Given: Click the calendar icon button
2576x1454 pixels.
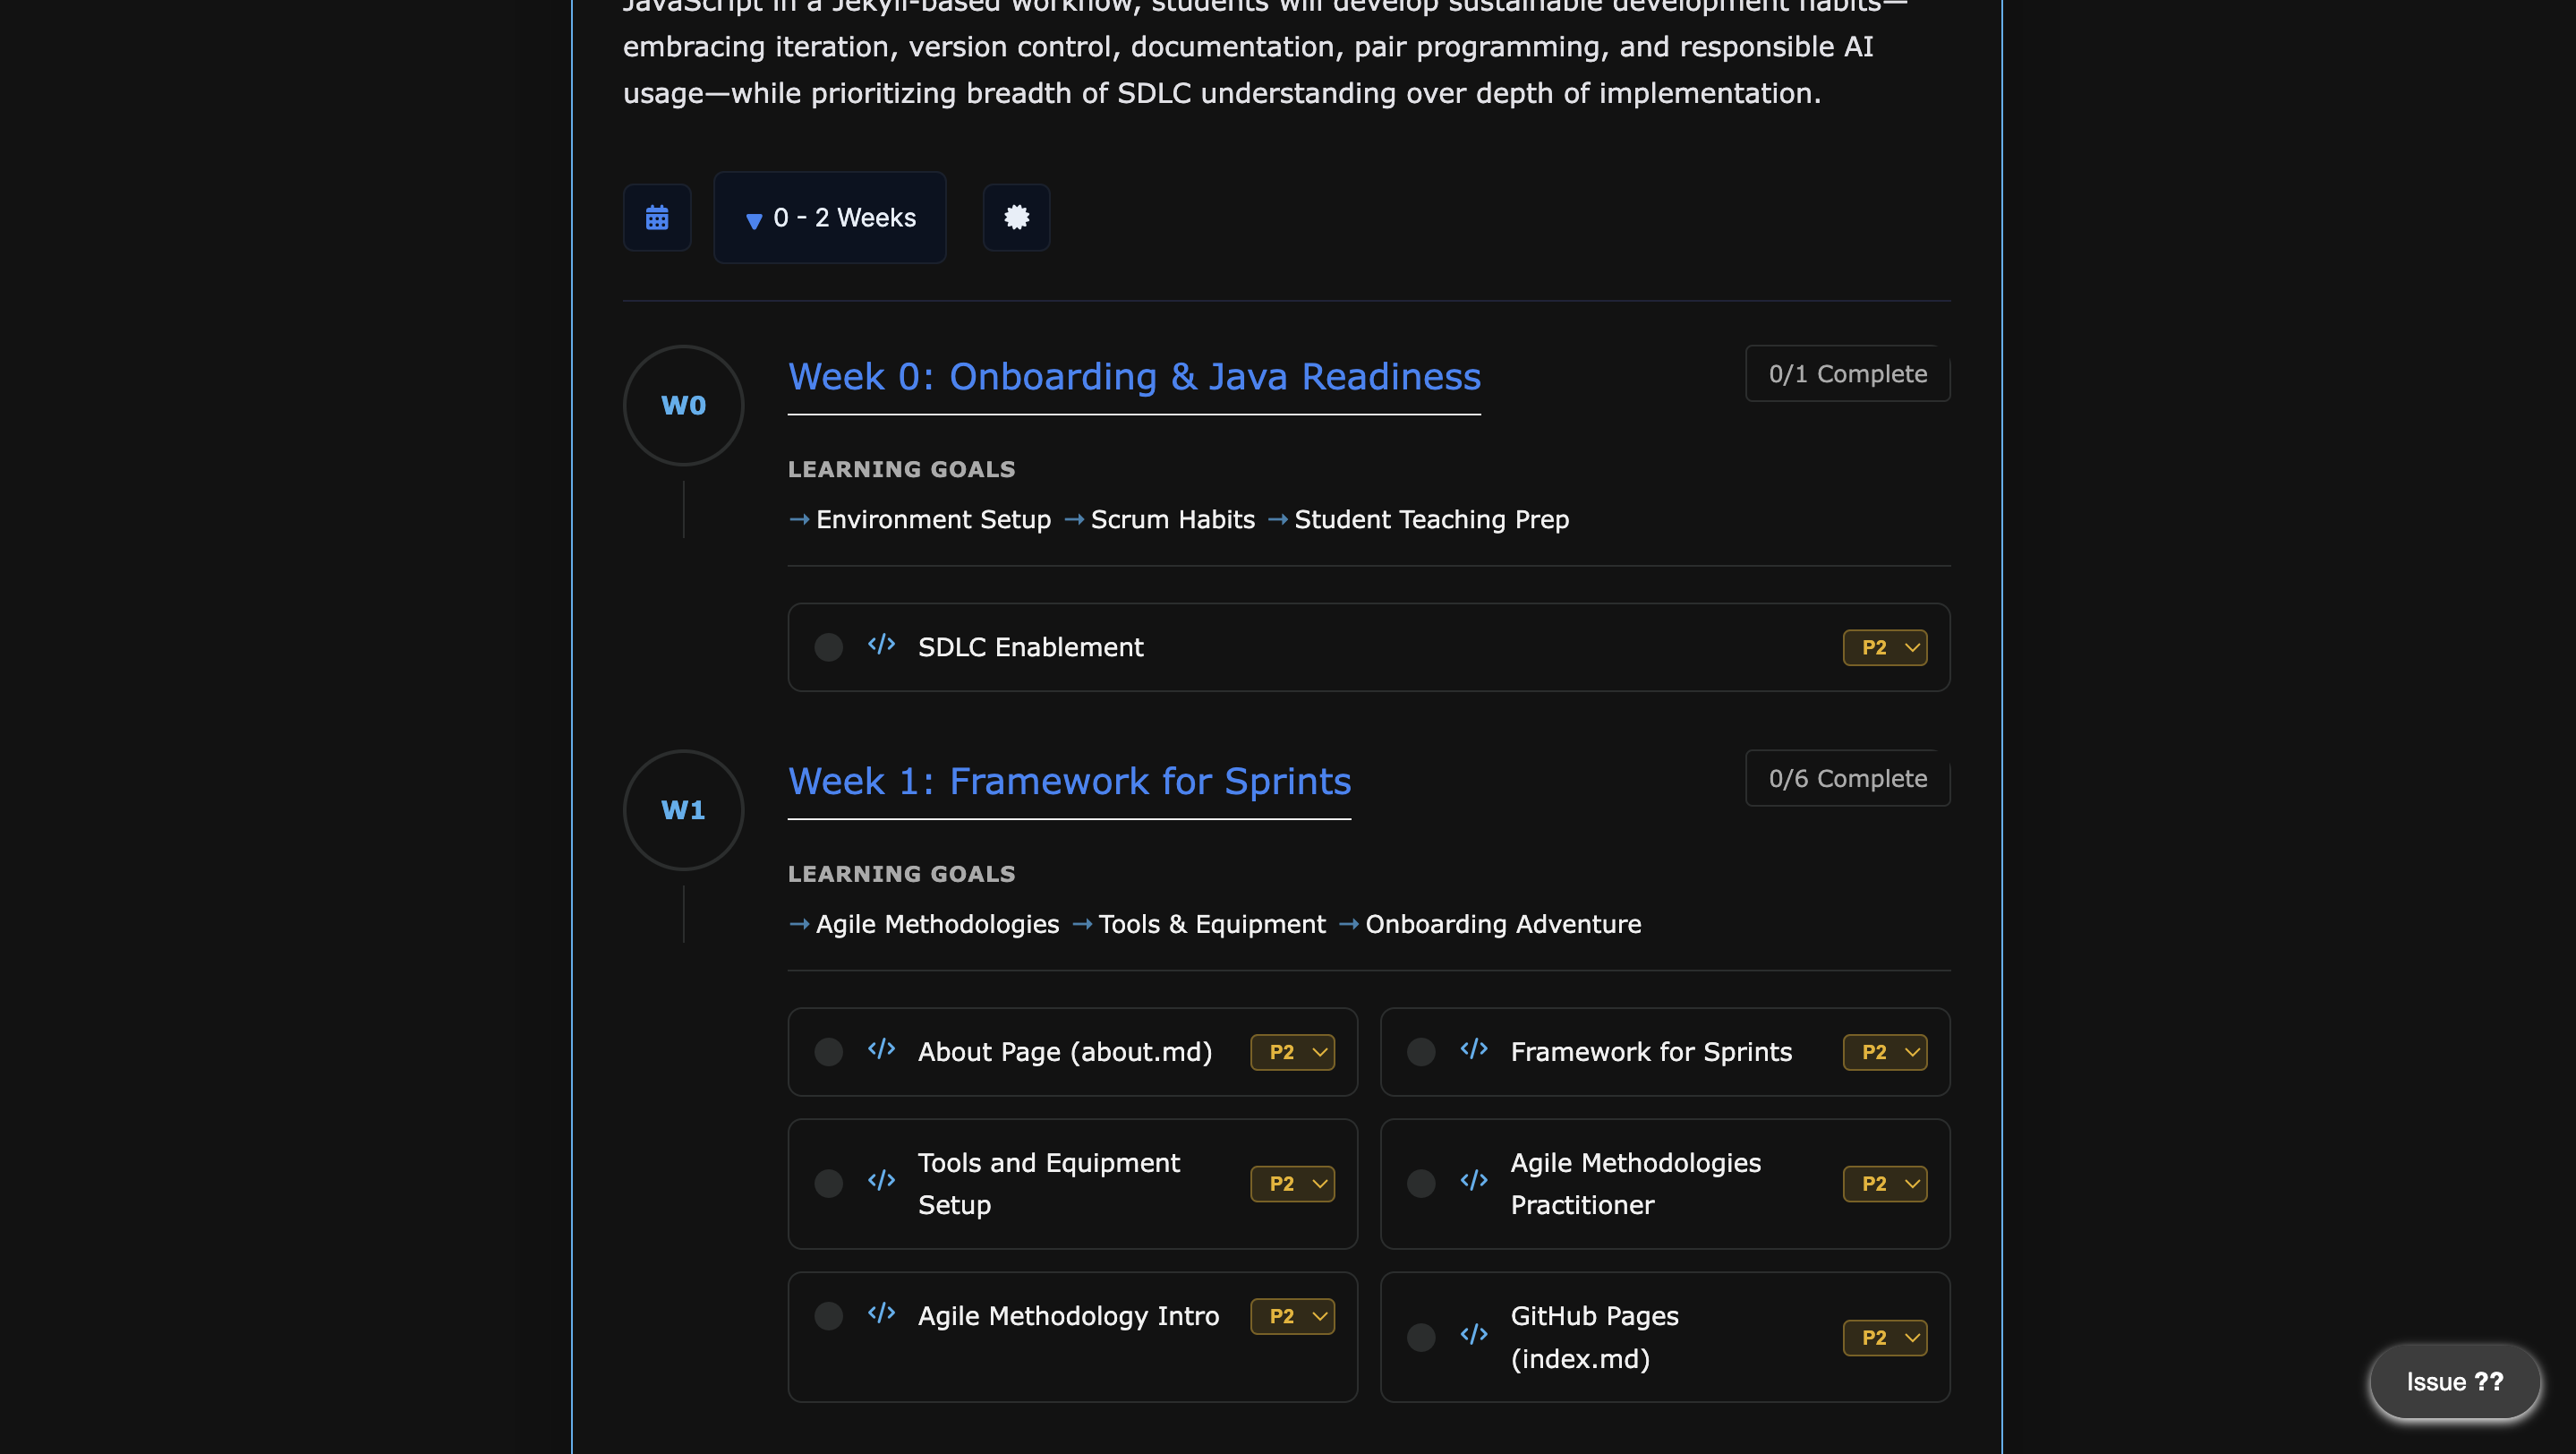Looking at the screenshot, I should pyautogui.click(x=656, y=217).
